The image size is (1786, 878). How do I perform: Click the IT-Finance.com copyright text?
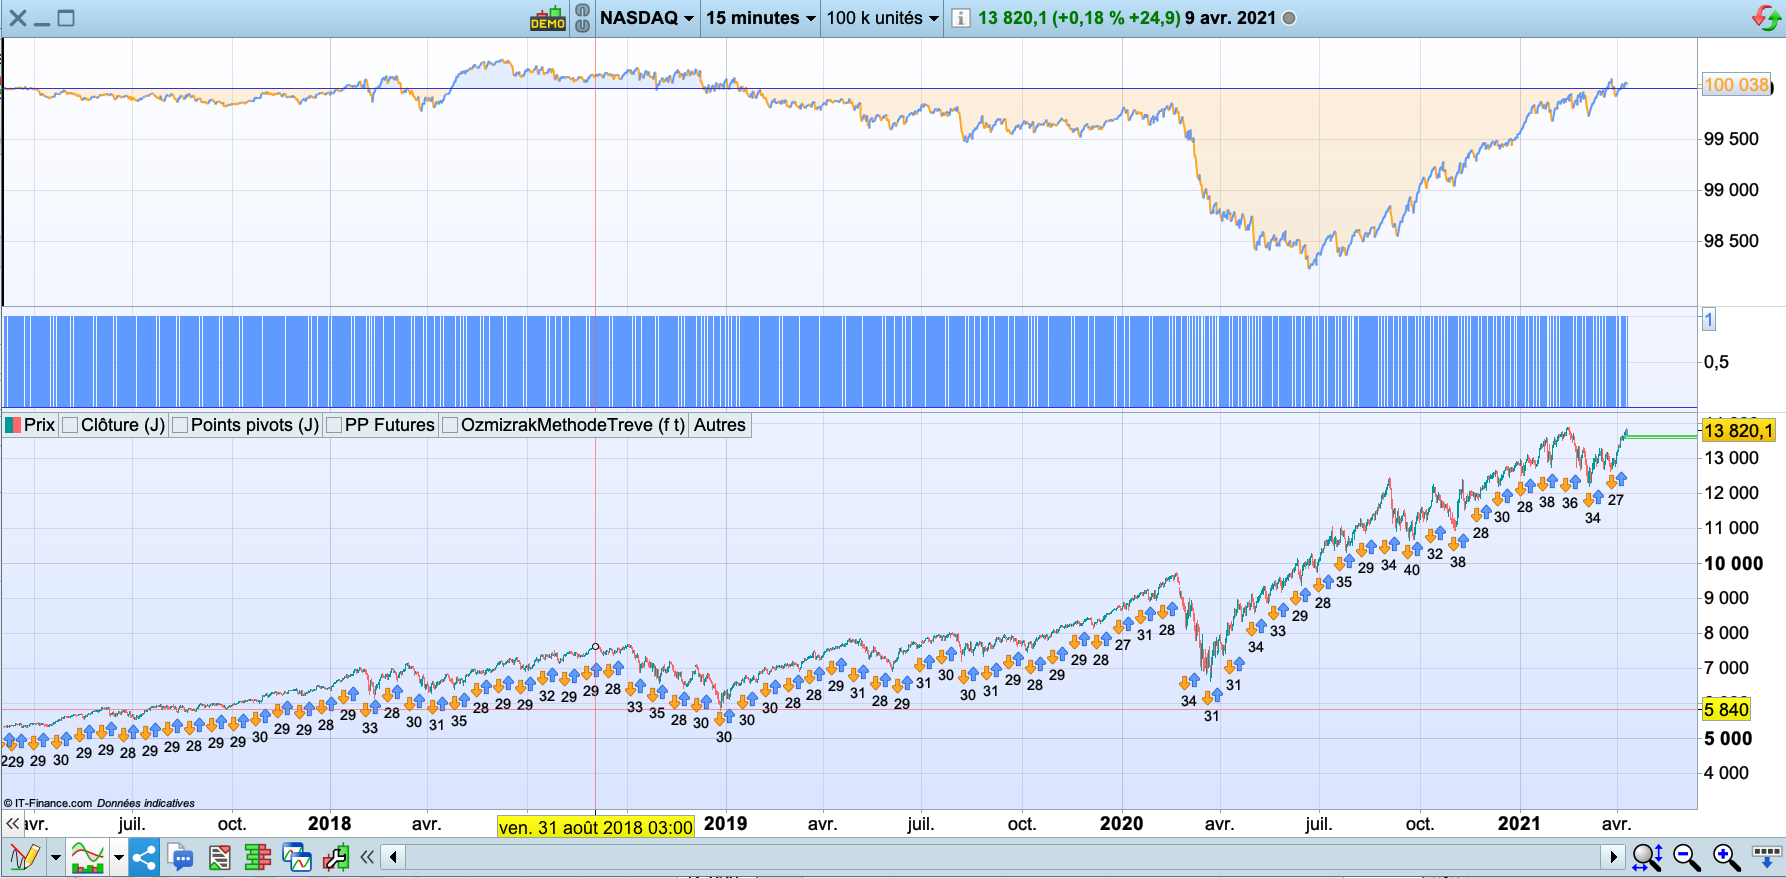48,803
